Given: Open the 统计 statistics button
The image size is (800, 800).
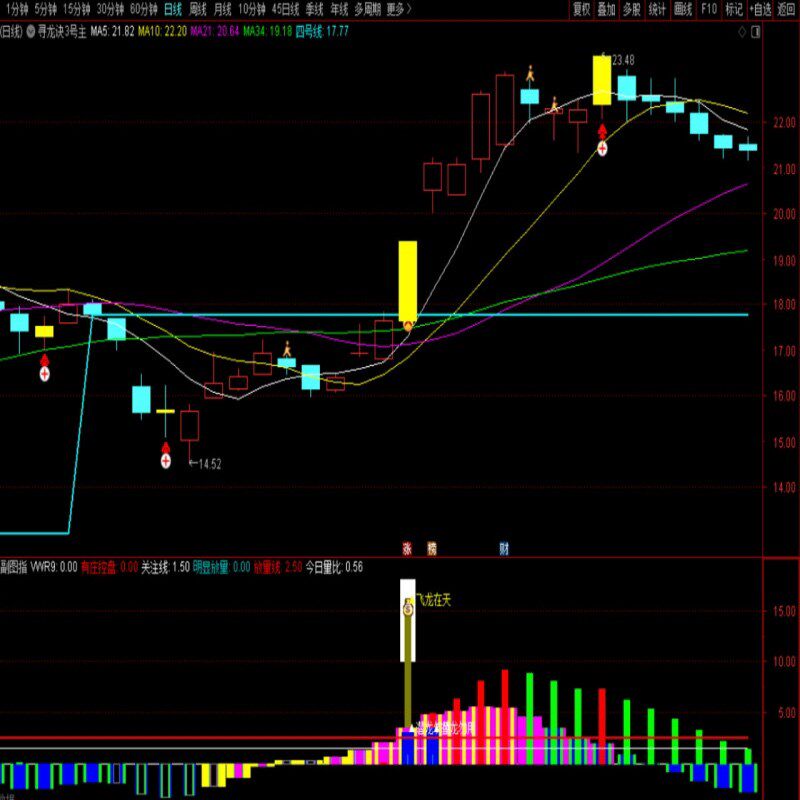Looking at the screenshot, I should coord(657,9).
